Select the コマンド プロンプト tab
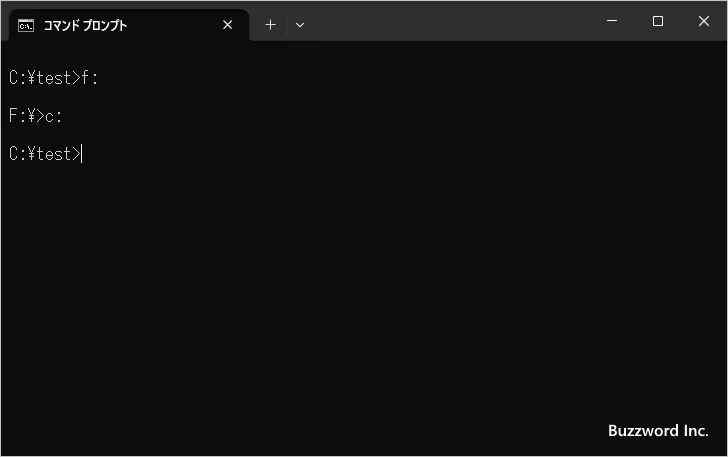Viewport: 728px width, 457px height. 110,25
